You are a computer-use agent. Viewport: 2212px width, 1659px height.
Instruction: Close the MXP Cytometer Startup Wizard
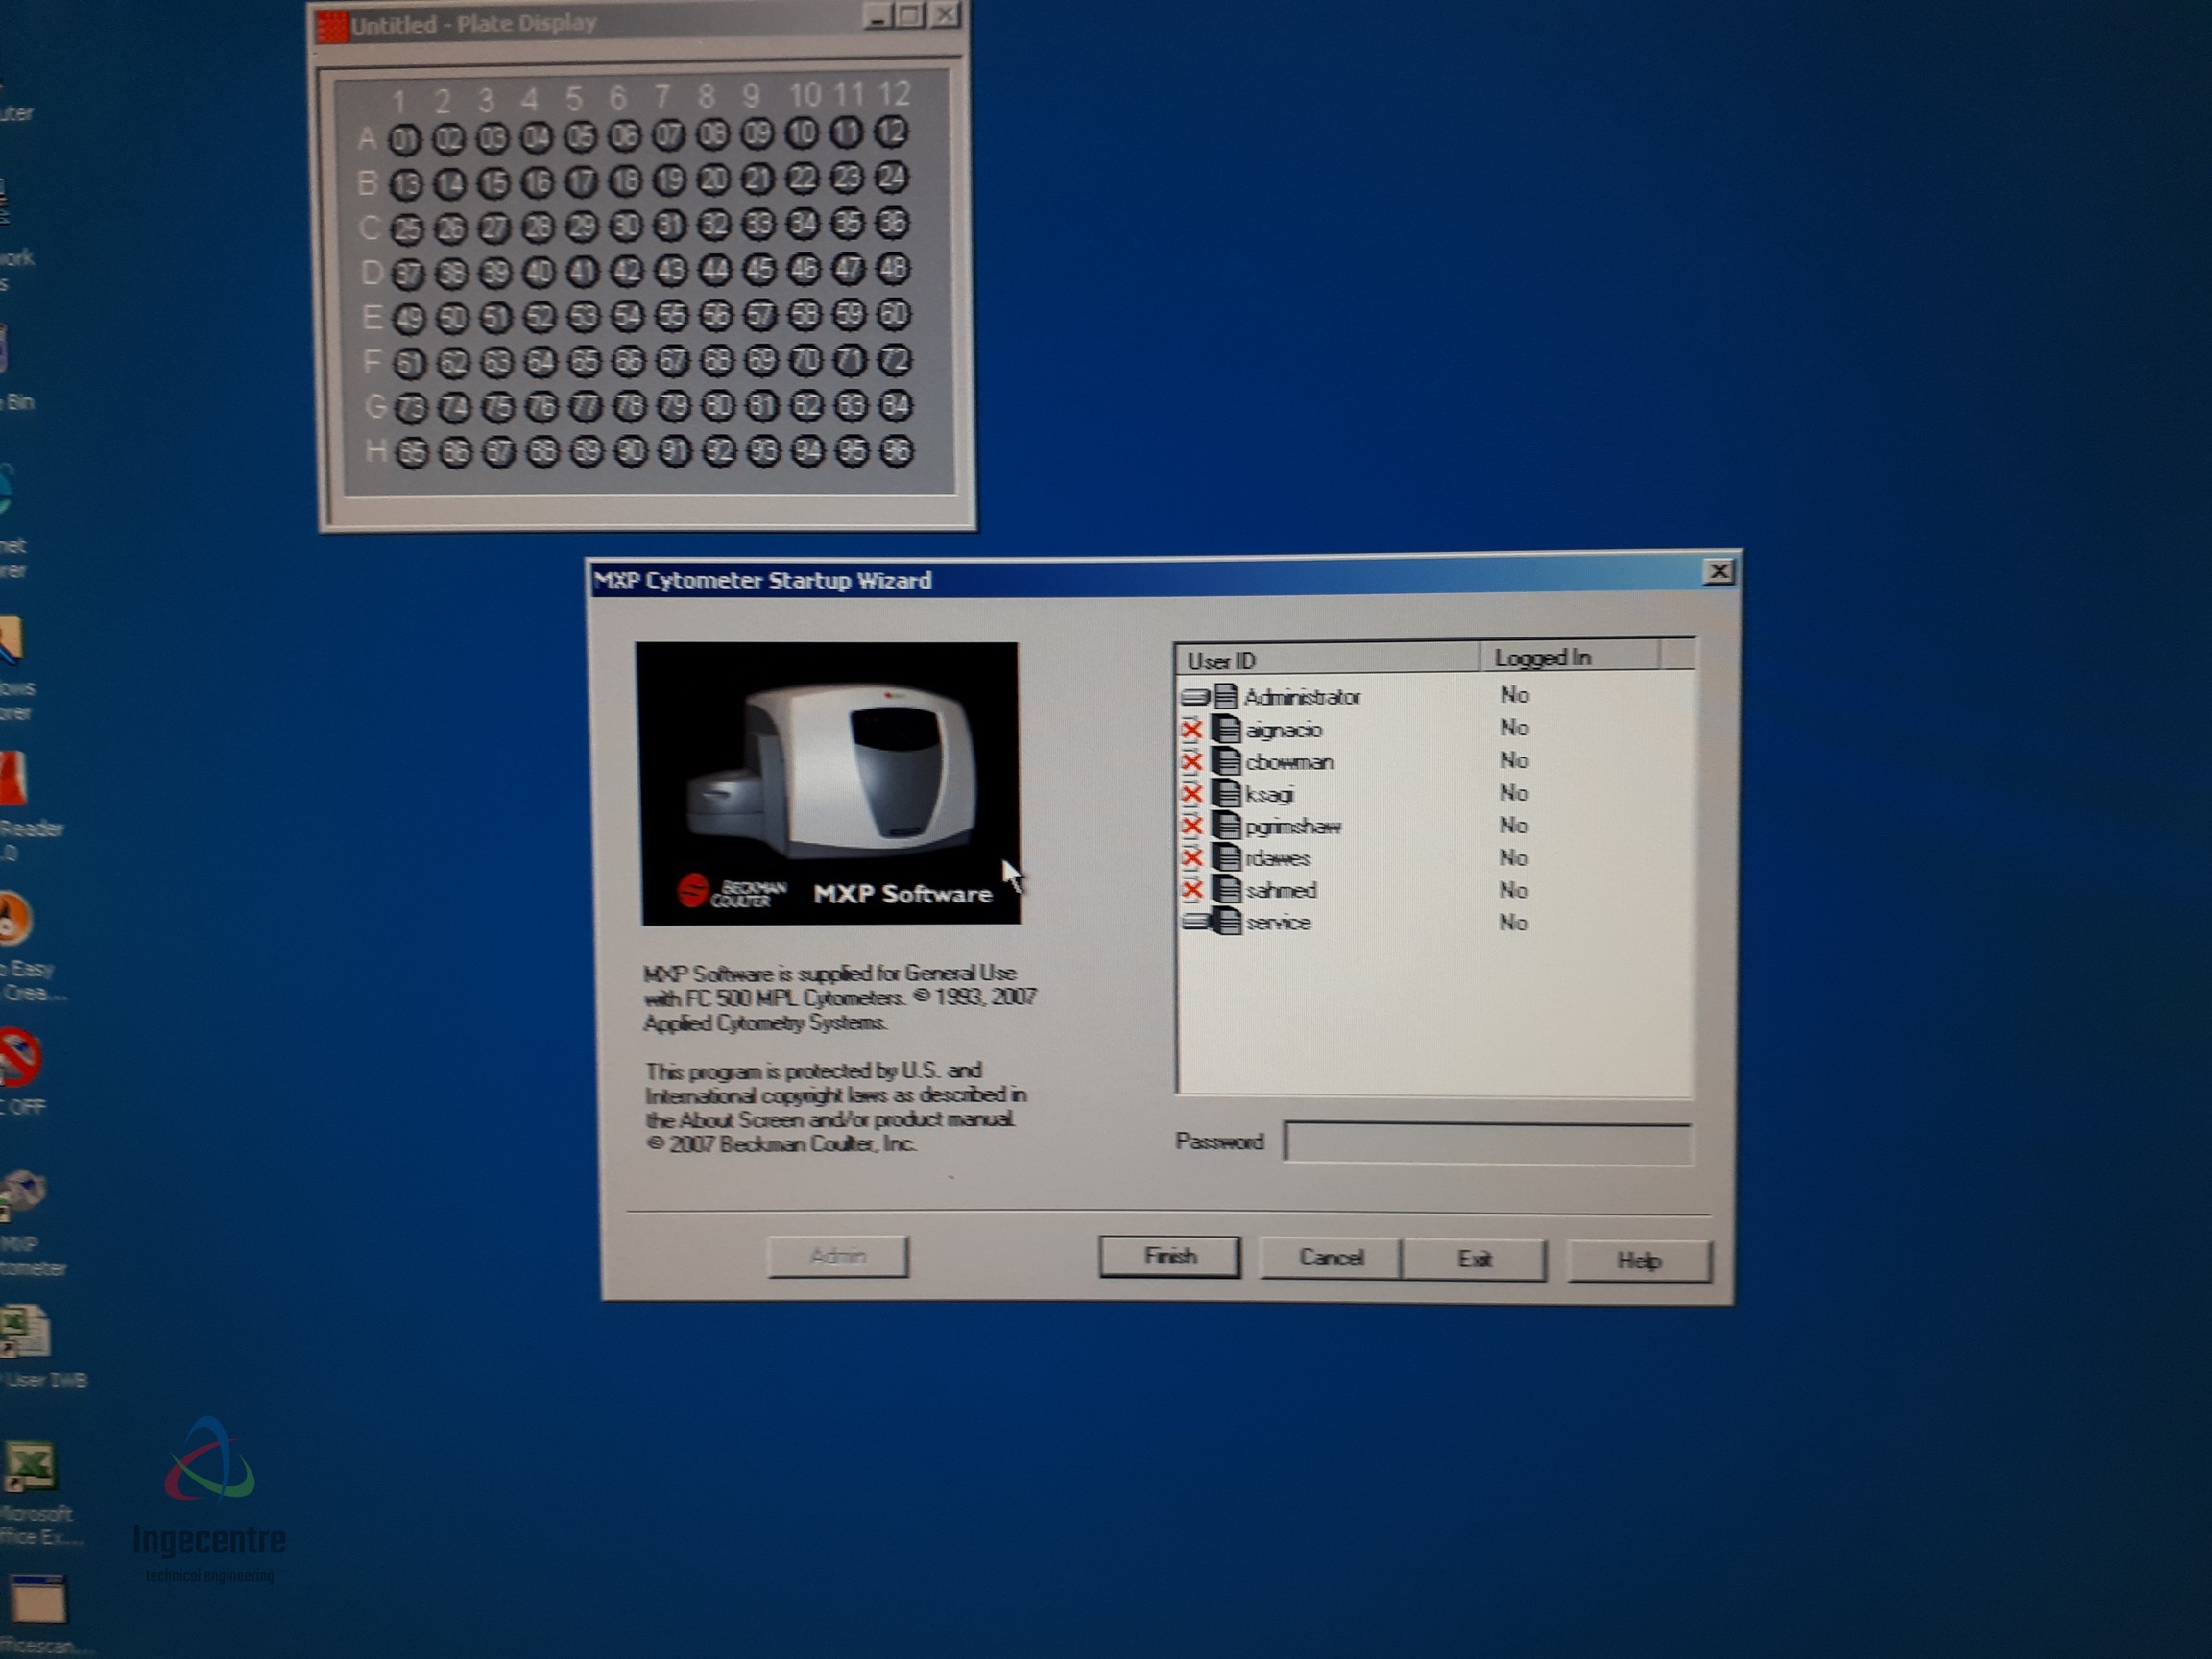click(x=1718, y=572)
